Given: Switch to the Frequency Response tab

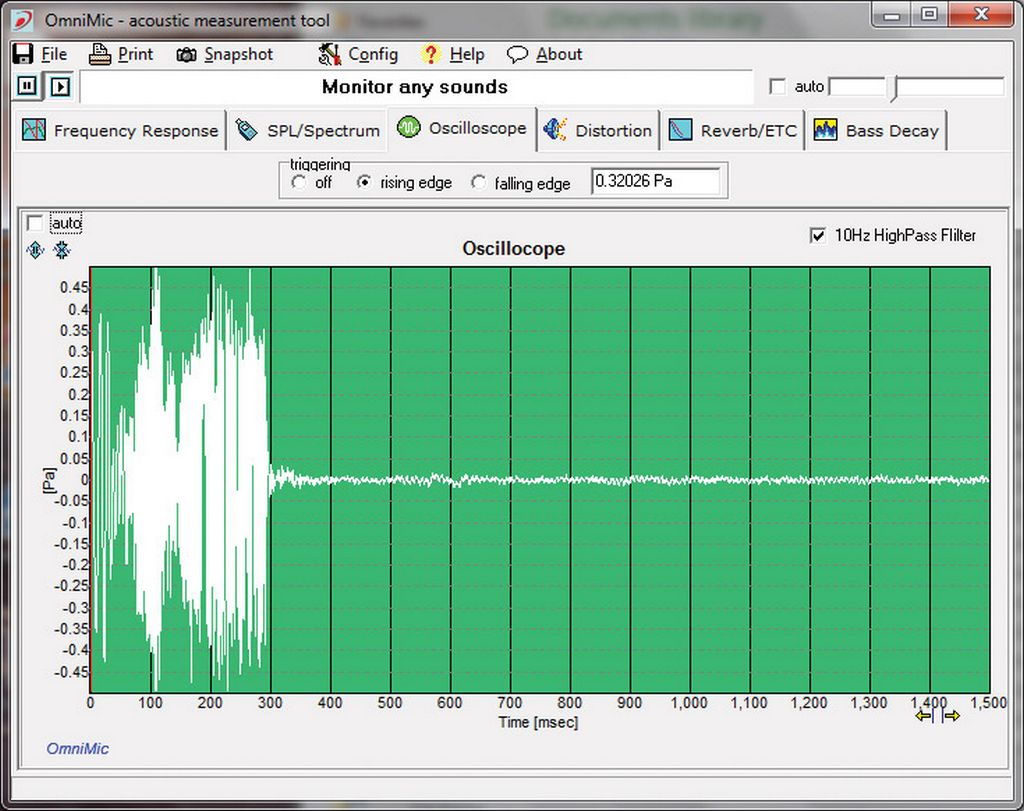Looking at the screenshot, I should click(x=121, y=131).
